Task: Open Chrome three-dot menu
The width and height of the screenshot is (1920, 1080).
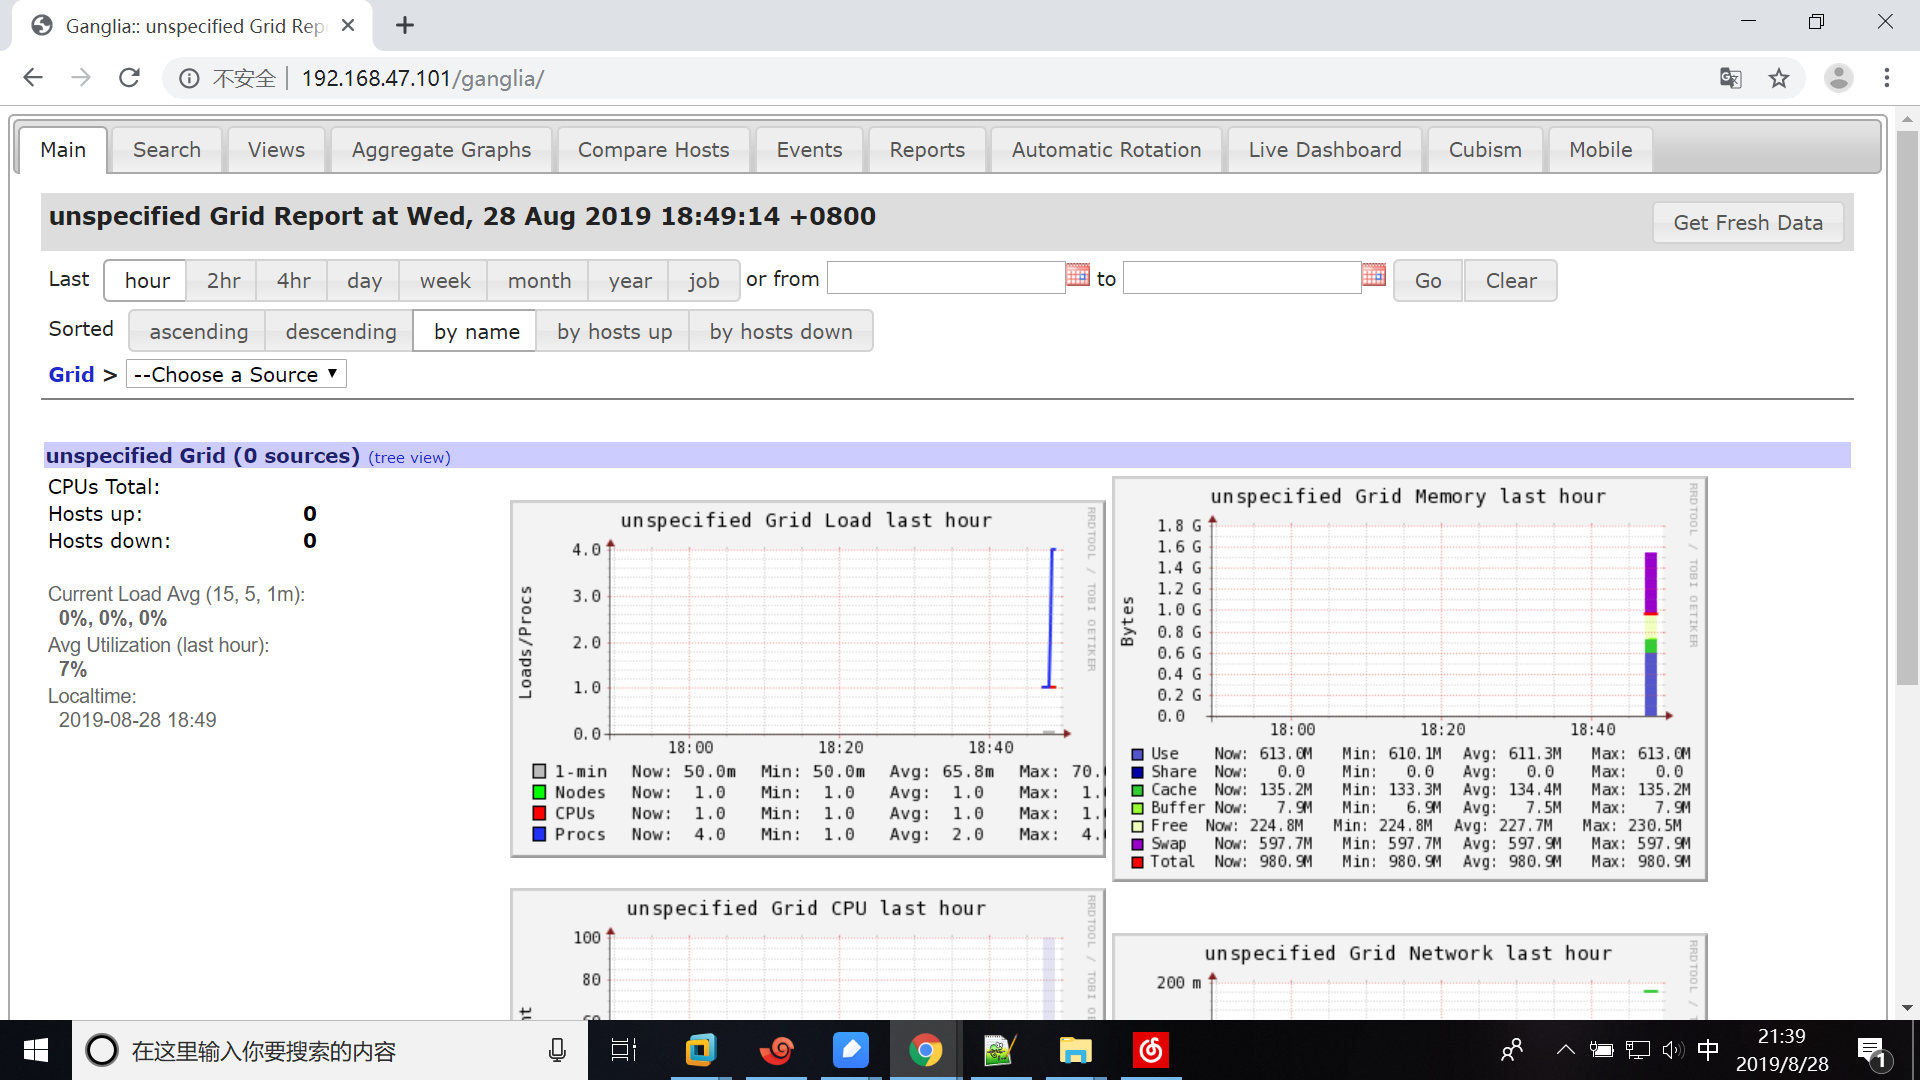Action: pyautogui.click(x=1886, y=78)
